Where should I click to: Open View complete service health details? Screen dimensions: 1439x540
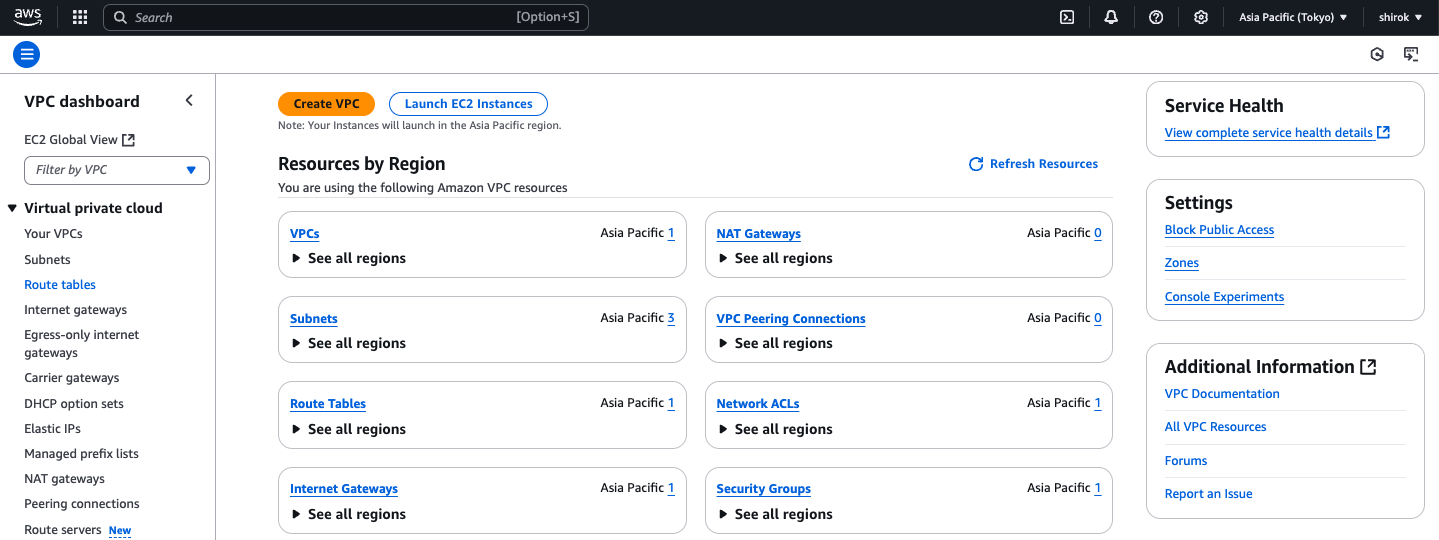click(x=1277, y=133)
